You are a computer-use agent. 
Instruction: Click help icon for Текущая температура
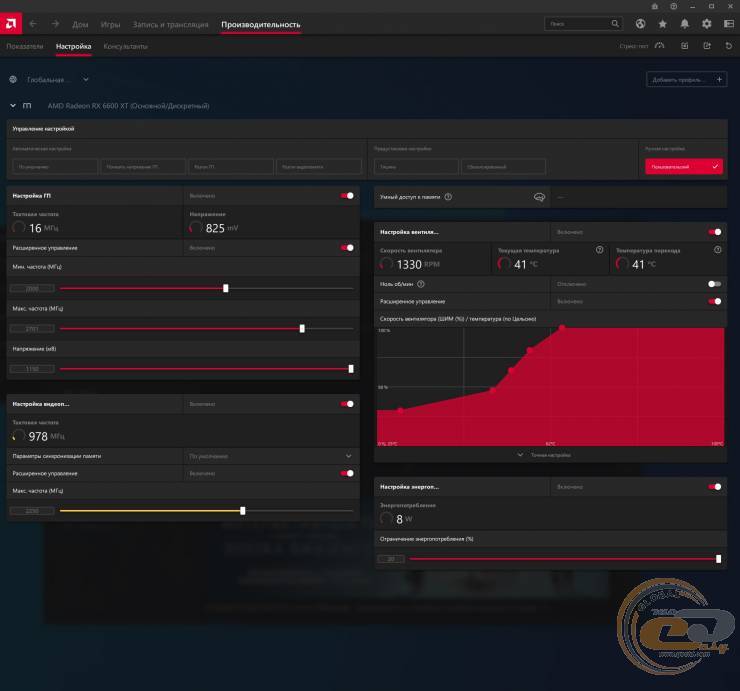(599, 250)
